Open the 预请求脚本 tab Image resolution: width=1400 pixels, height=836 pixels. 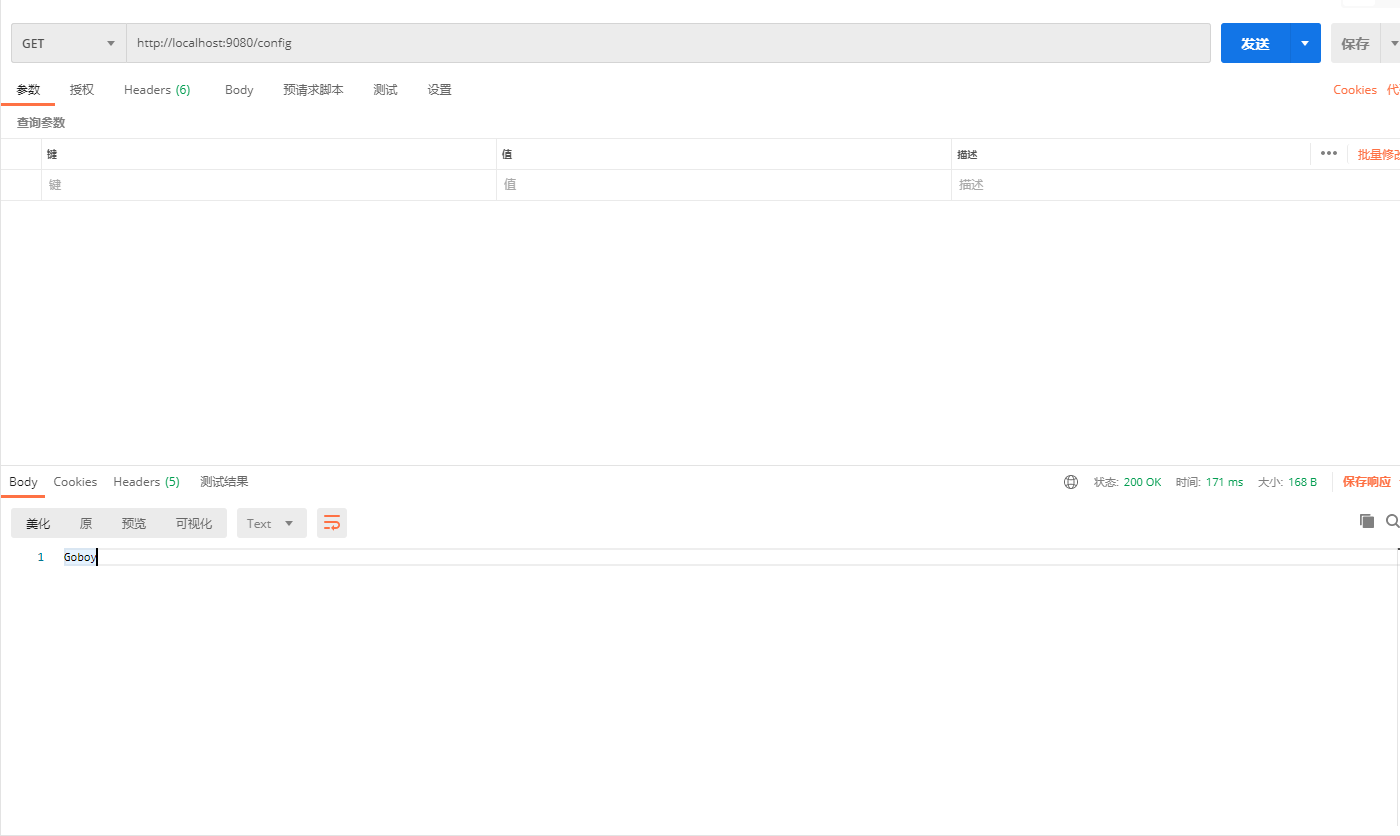point(313,90)
